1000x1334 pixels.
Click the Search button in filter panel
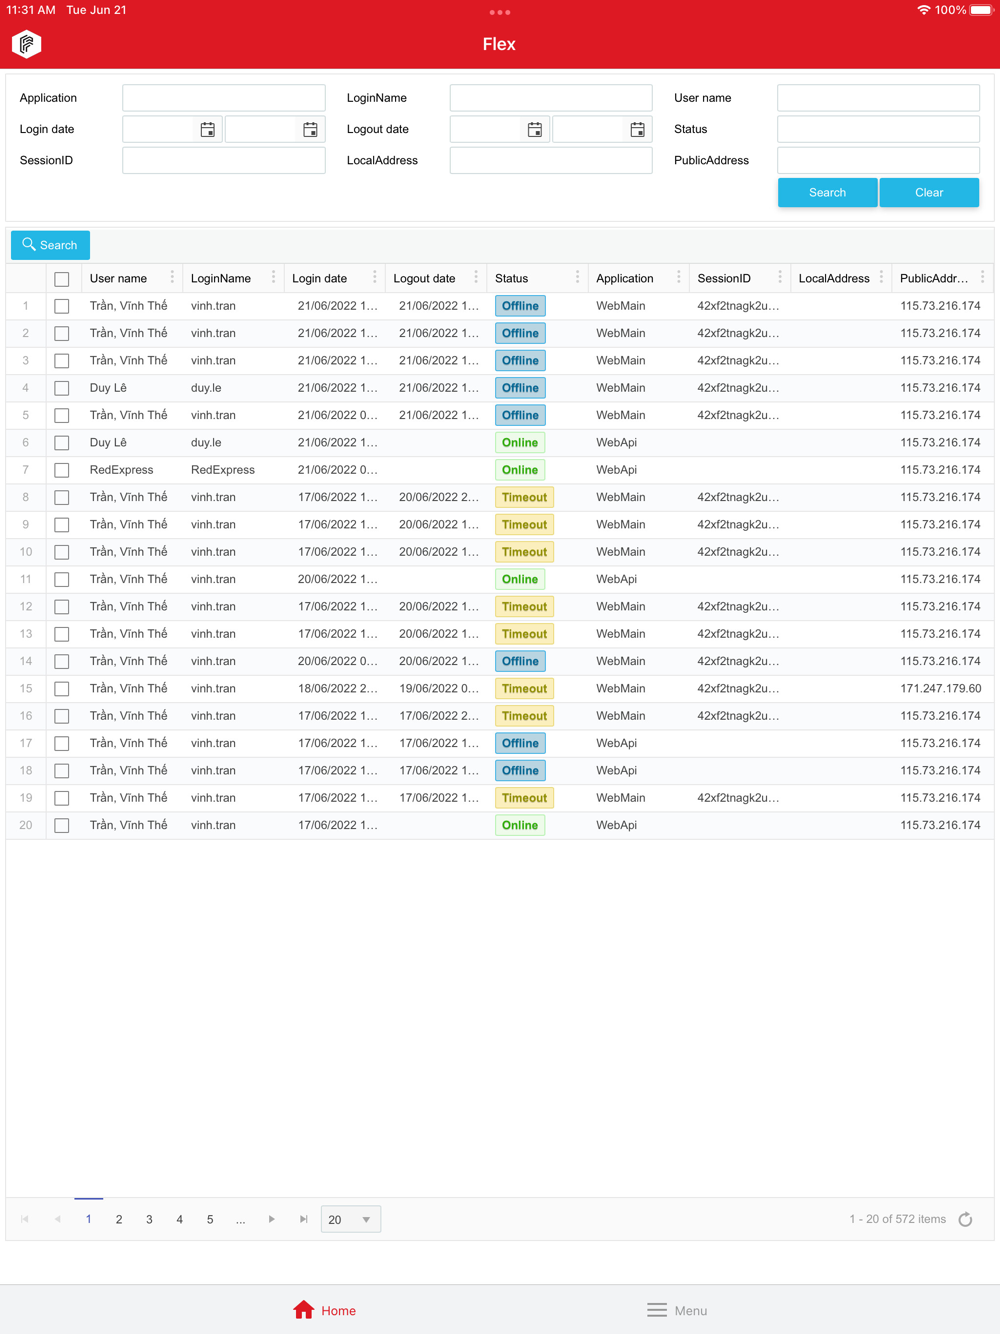point(827,192)
